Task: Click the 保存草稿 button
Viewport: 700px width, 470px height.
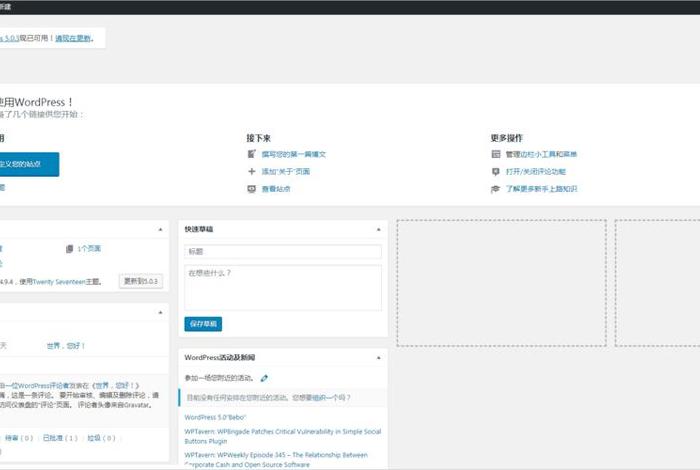Action: pyautogui.click(x=203, y=324)
